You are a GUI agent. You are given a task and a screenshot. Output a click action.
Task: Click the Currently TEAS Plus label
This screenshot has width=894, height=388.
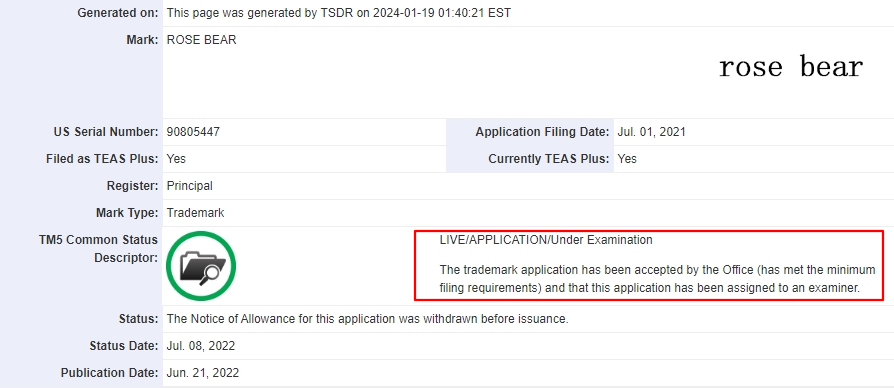549,159
